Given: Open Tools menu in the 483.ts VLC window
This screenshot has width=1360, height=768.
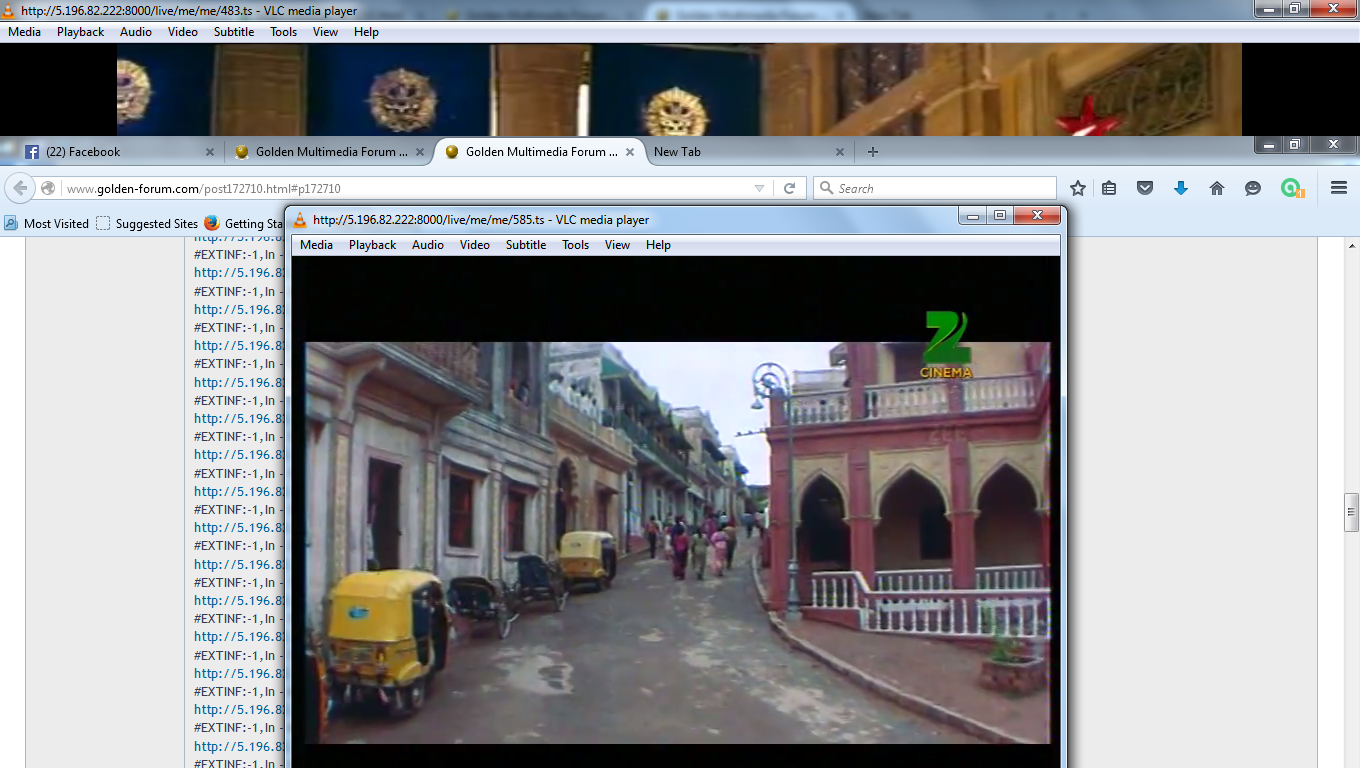Looking at the screenshot, I should pyautogui.click(x=284, y=32).
